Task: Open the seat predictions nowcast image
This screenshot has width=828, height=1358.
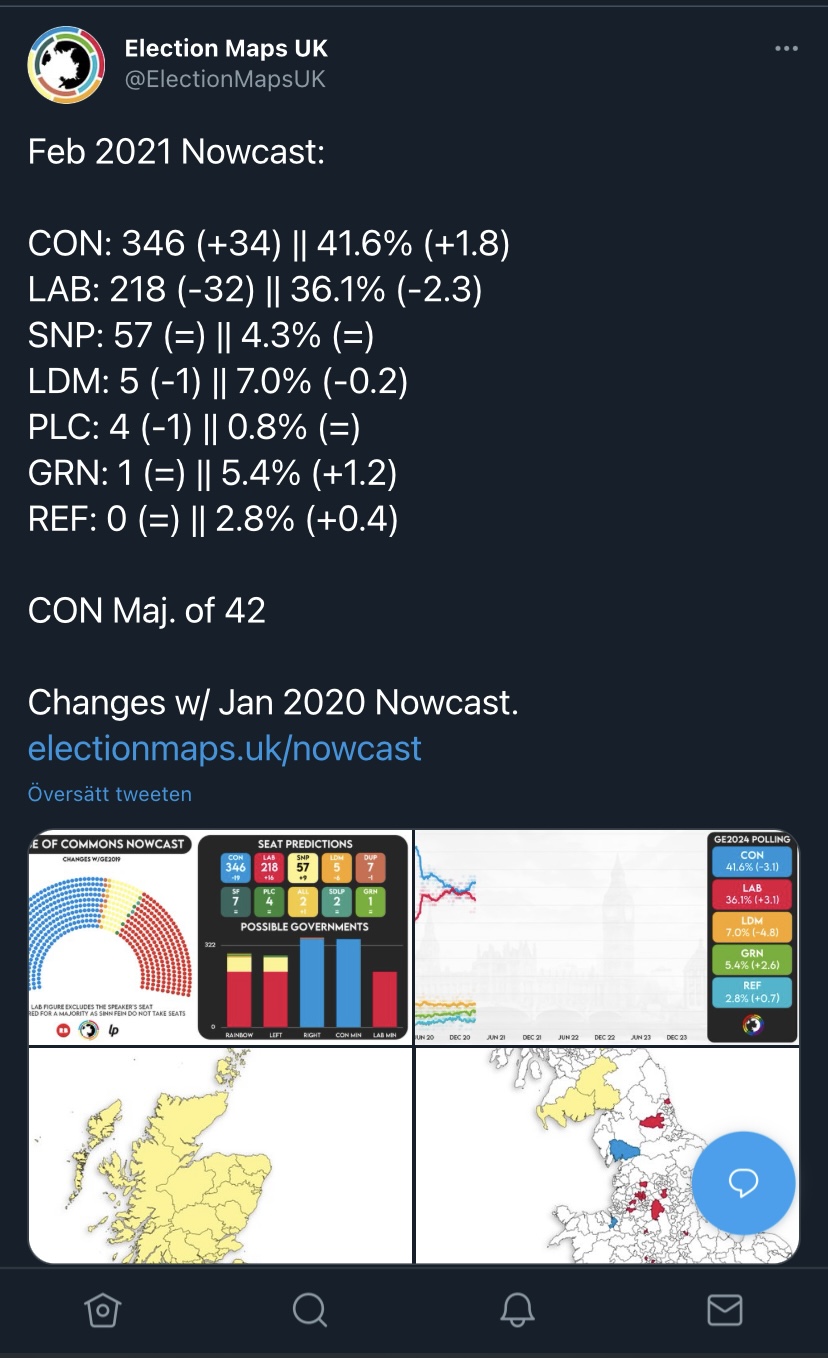Action: coord(220,938)
